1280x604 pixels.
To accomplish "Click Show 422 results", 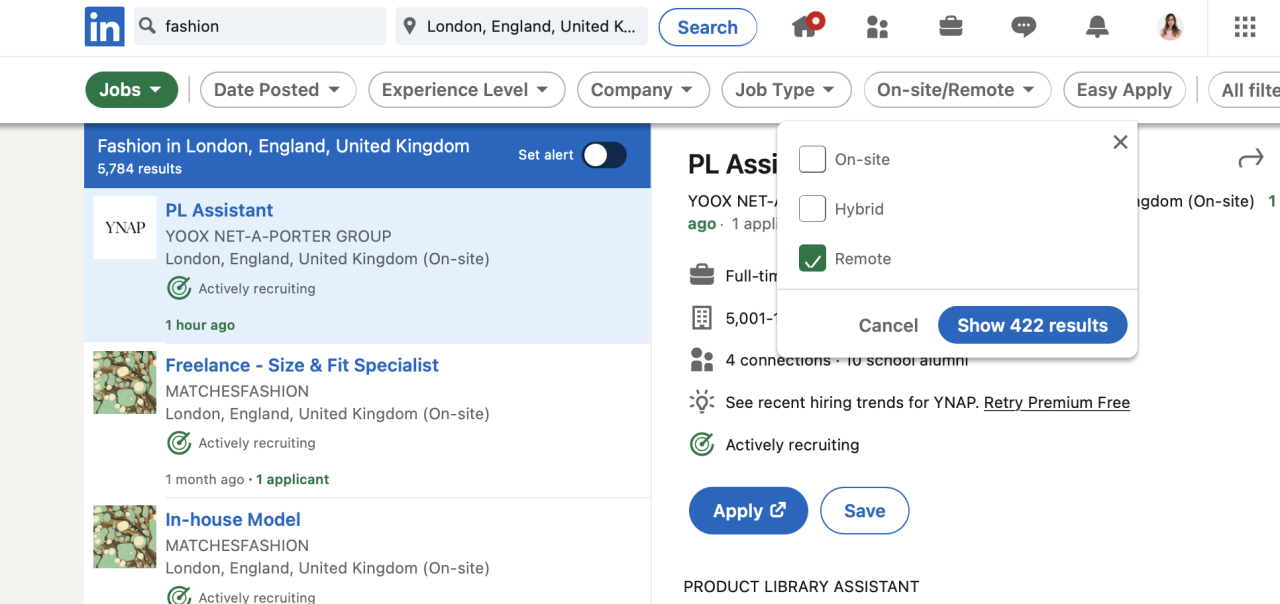I will 1033,325.
